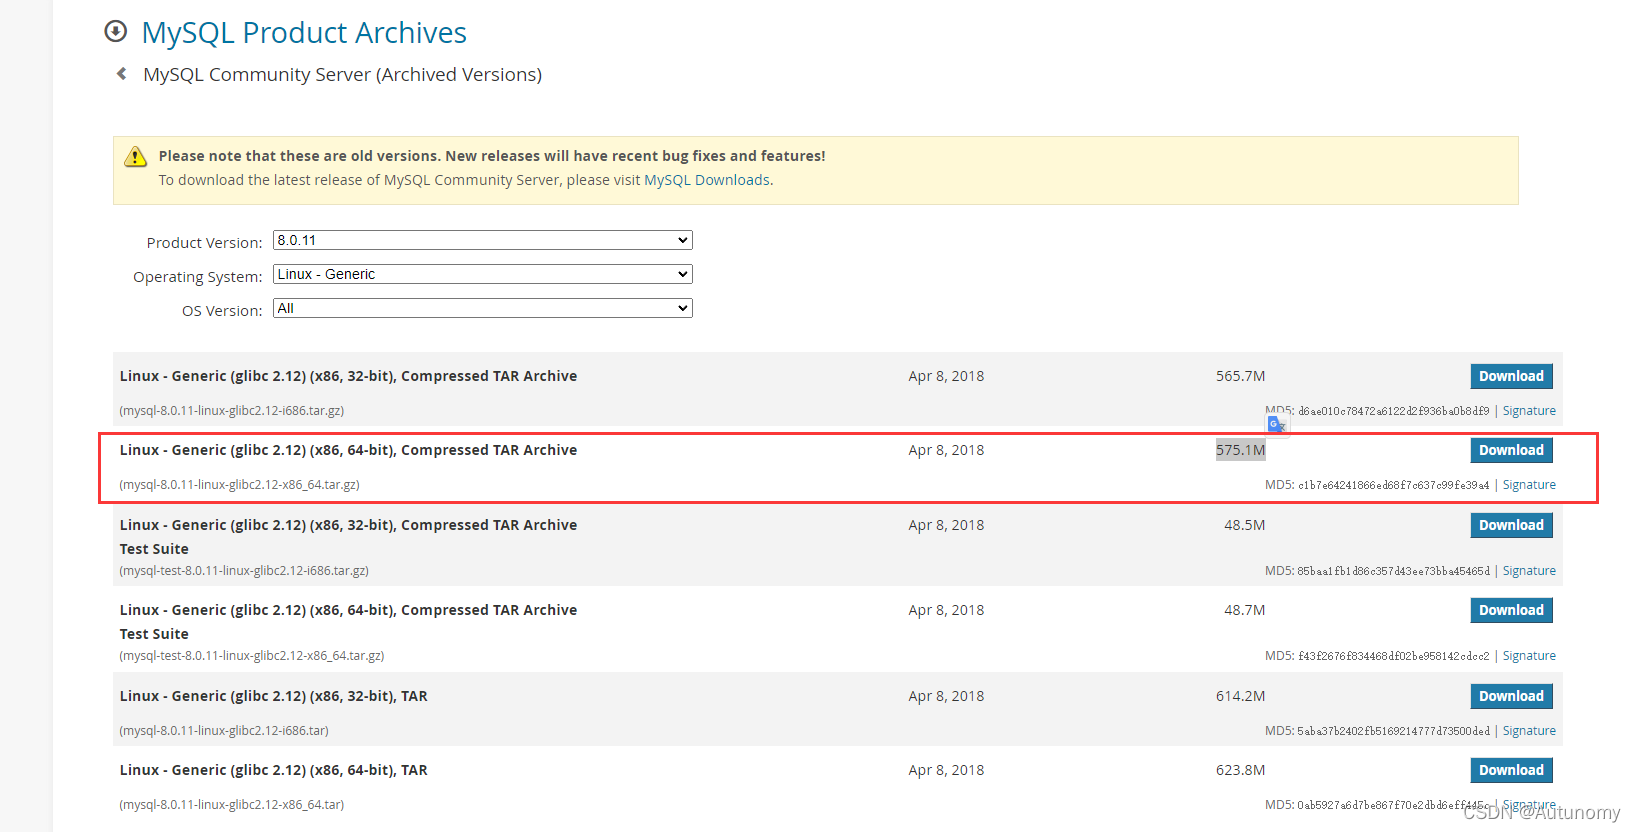
Task: Click MD5 hash c1b7e64241866ed68f7c637c99fe39a4
Action: [1393, 485]
